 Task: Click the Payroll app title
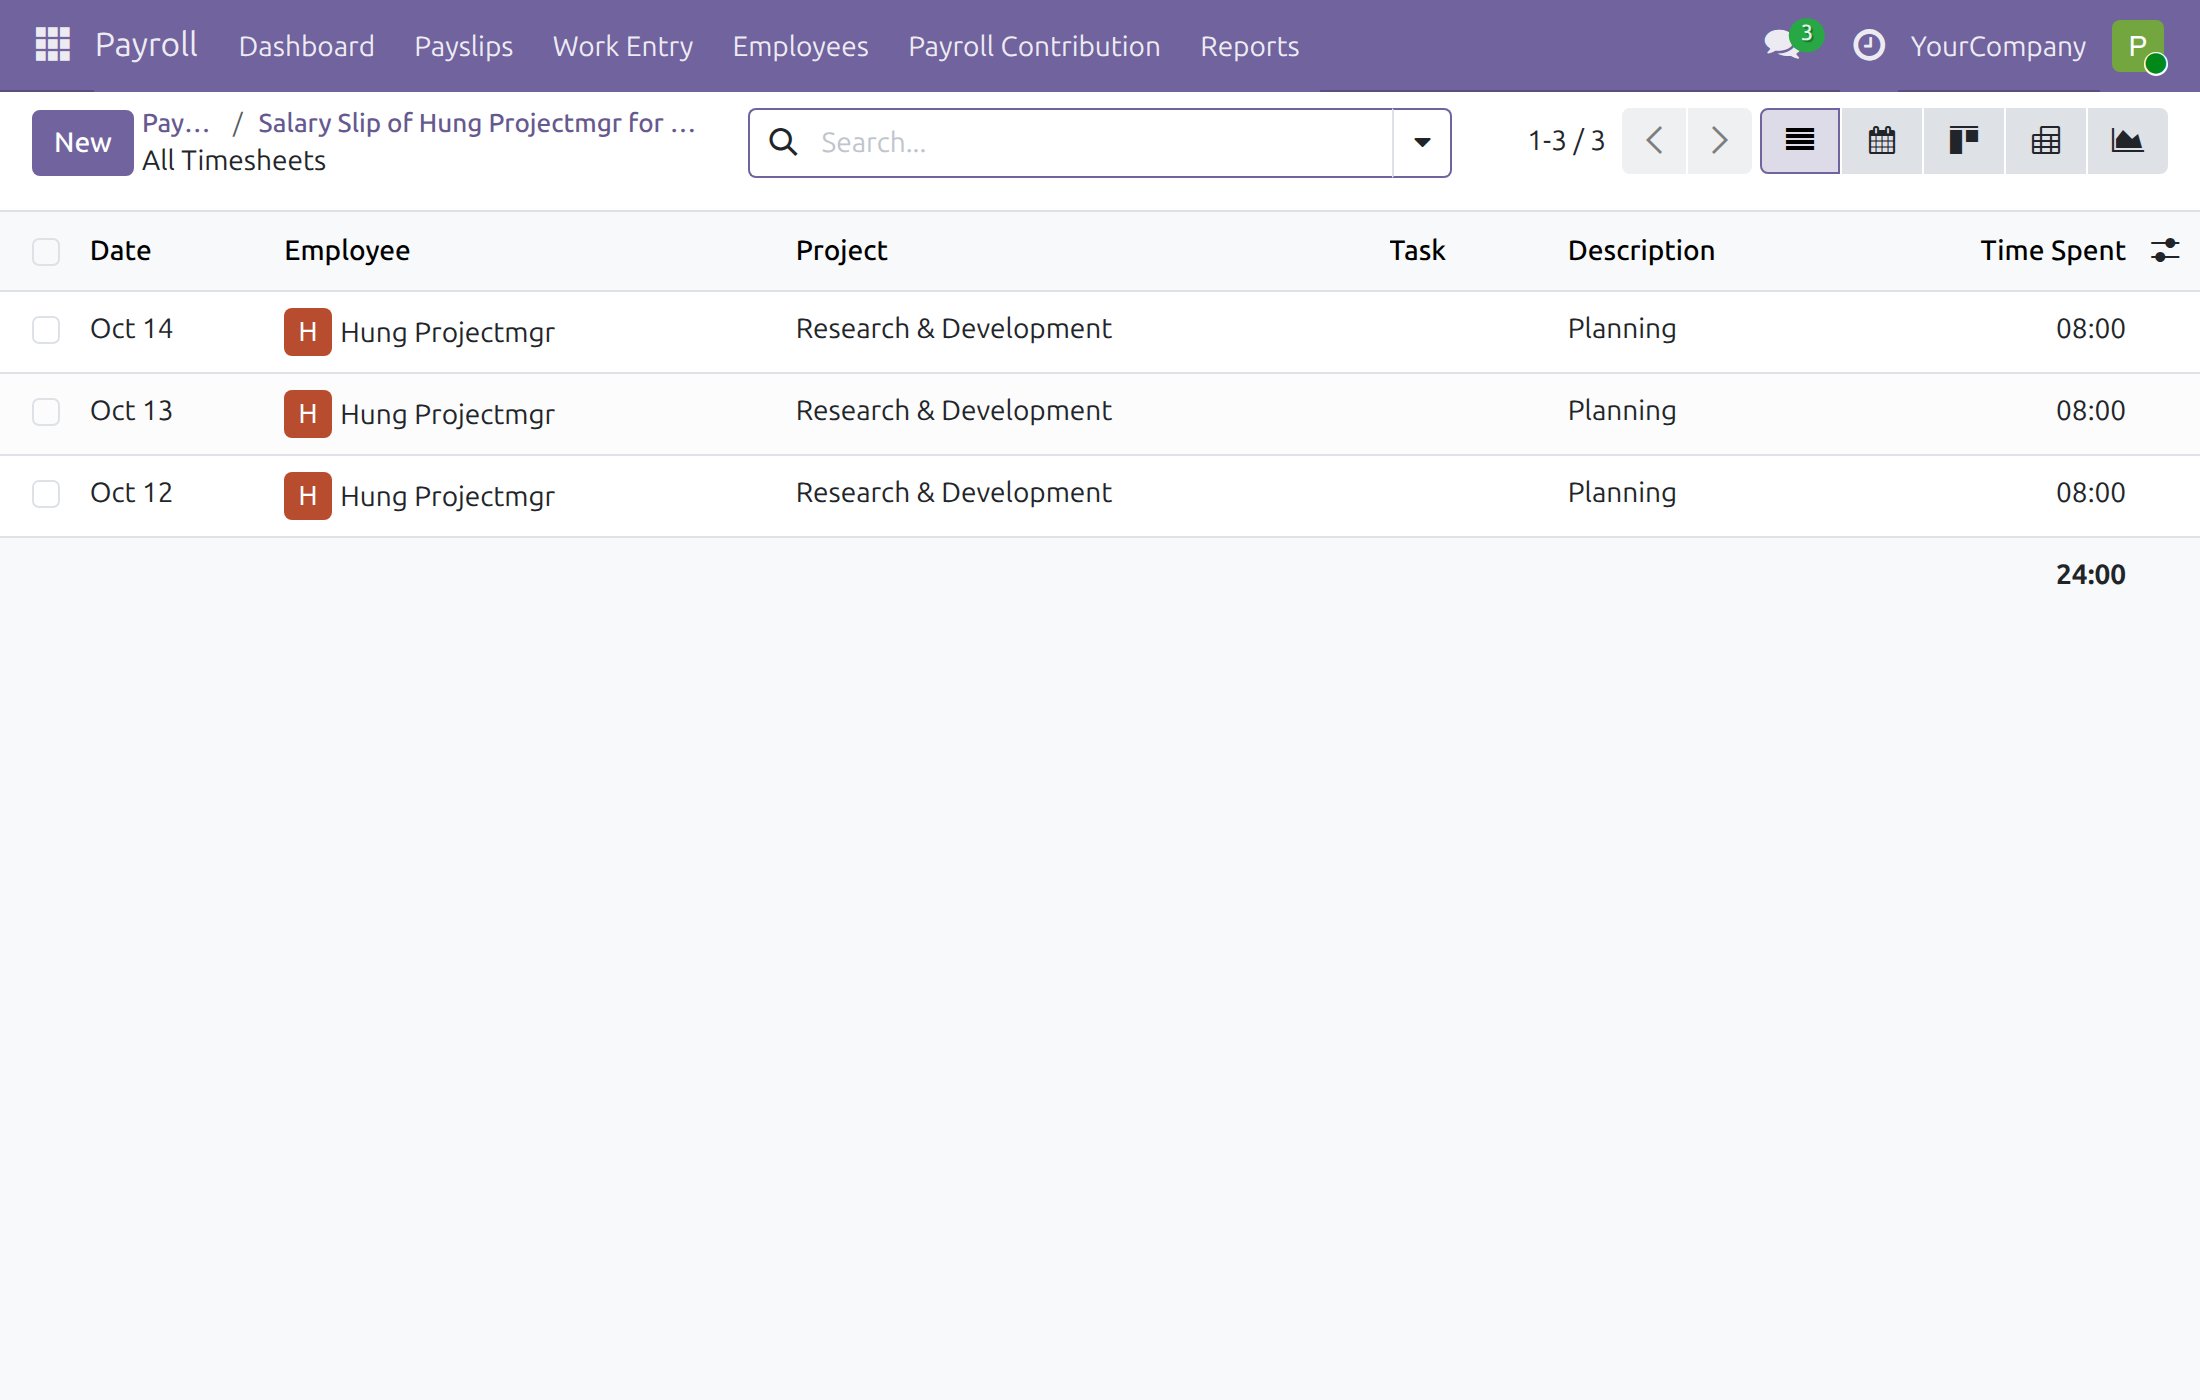pos(146,45)
